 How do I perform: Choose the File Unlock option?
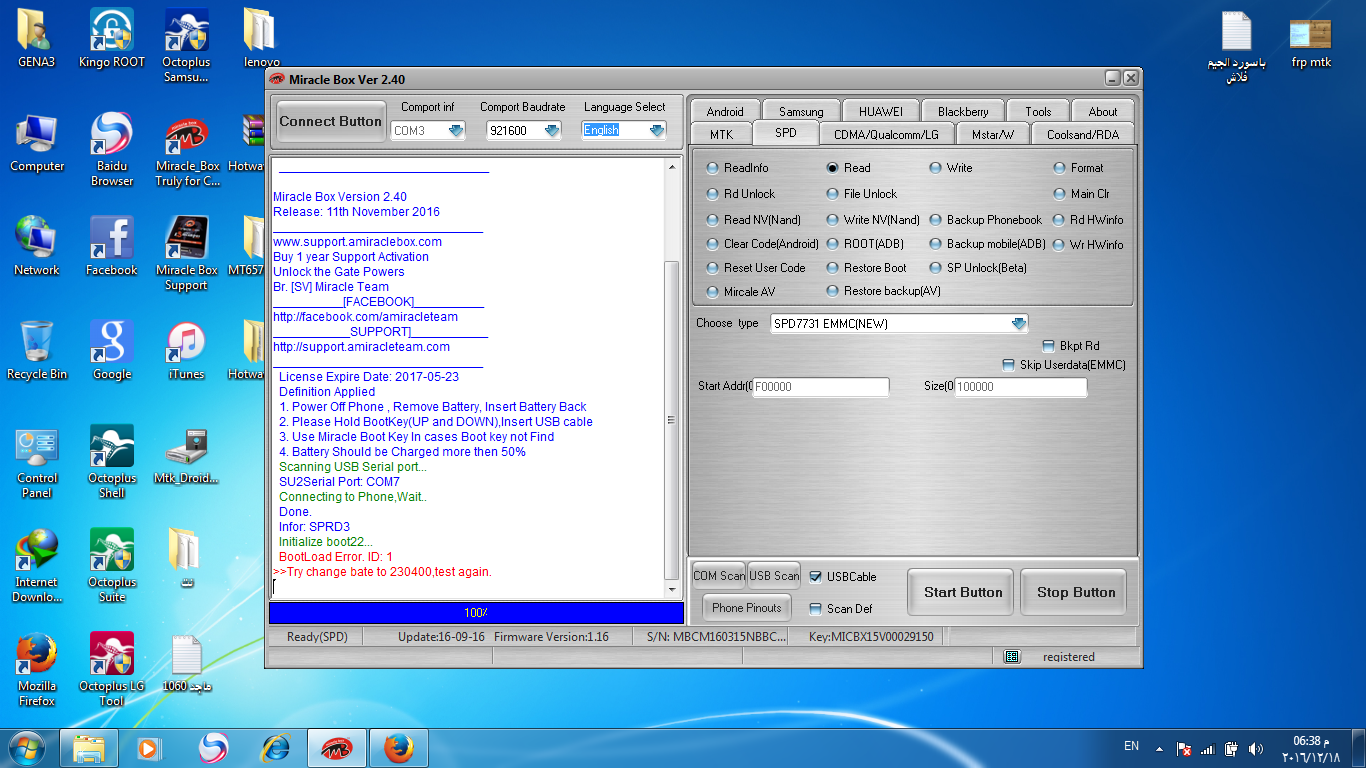point(862,194)
